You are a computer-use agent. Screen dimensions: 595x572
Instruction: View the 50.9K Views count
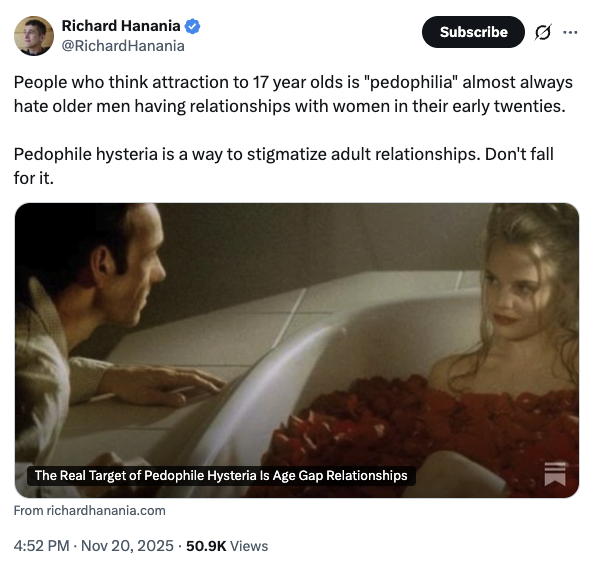point(227,546)
